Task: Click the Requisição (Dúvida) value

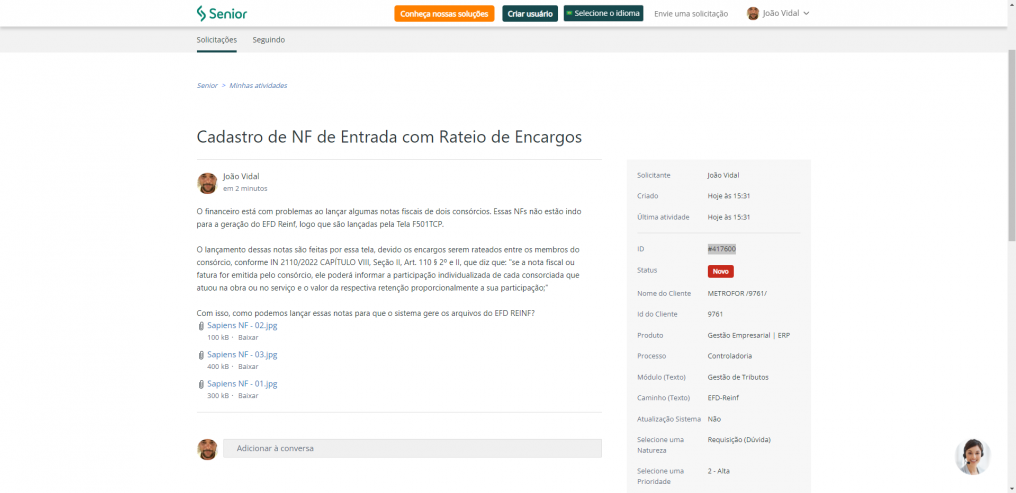Action: pos(739,440)
